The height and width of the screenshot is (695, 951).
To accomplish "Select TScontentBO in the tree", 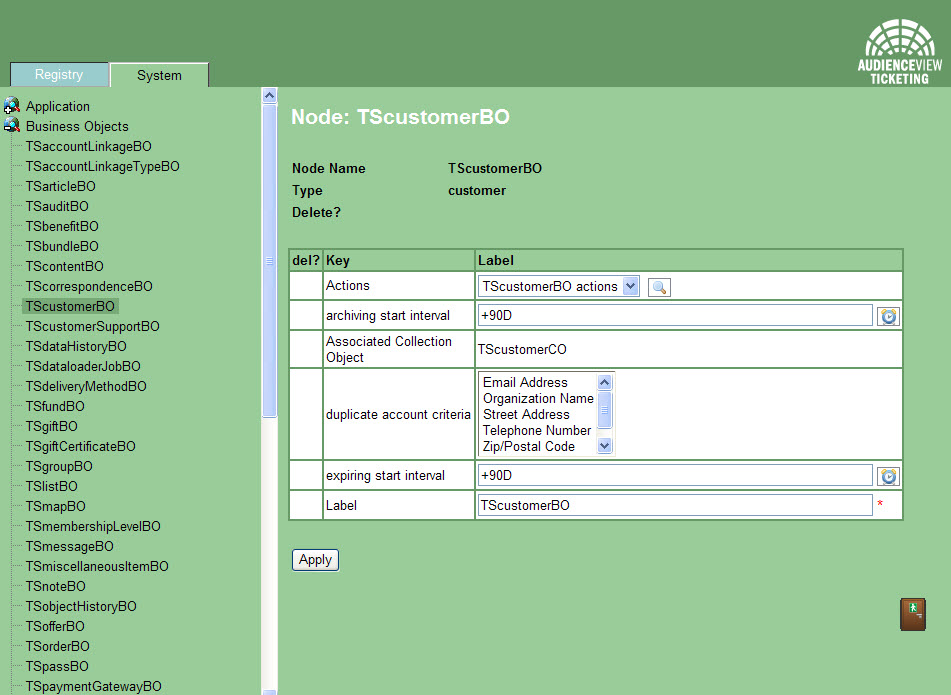I will point(64,266).
